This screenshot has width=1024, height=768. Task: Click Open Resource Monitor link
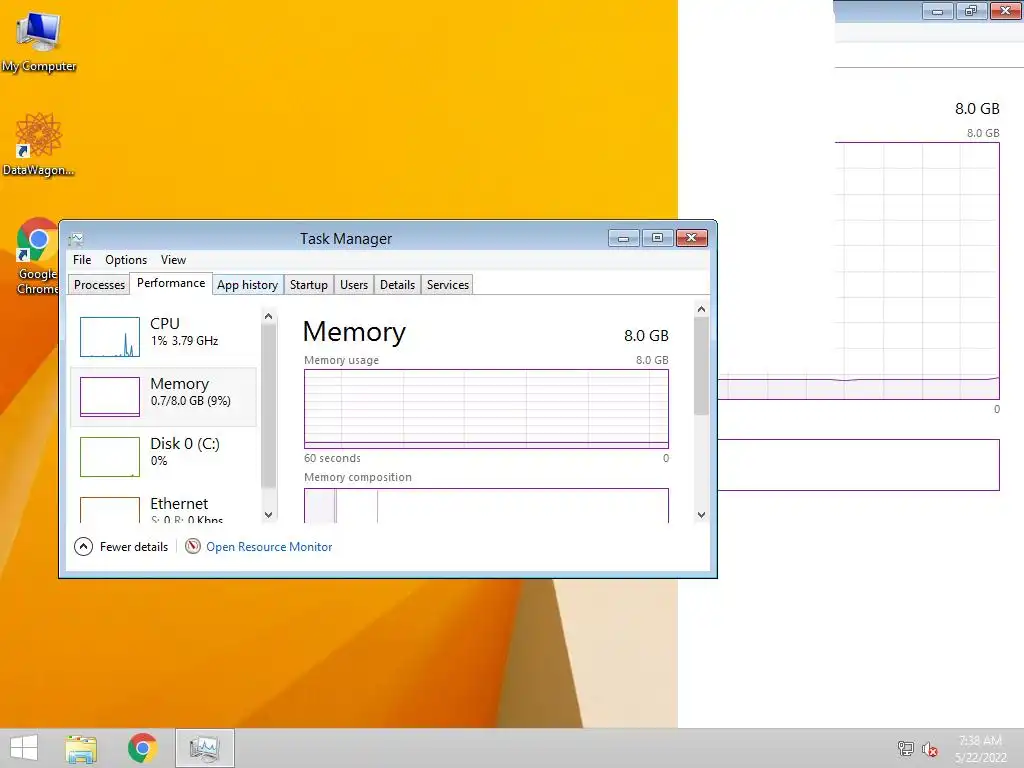(269, 547)
